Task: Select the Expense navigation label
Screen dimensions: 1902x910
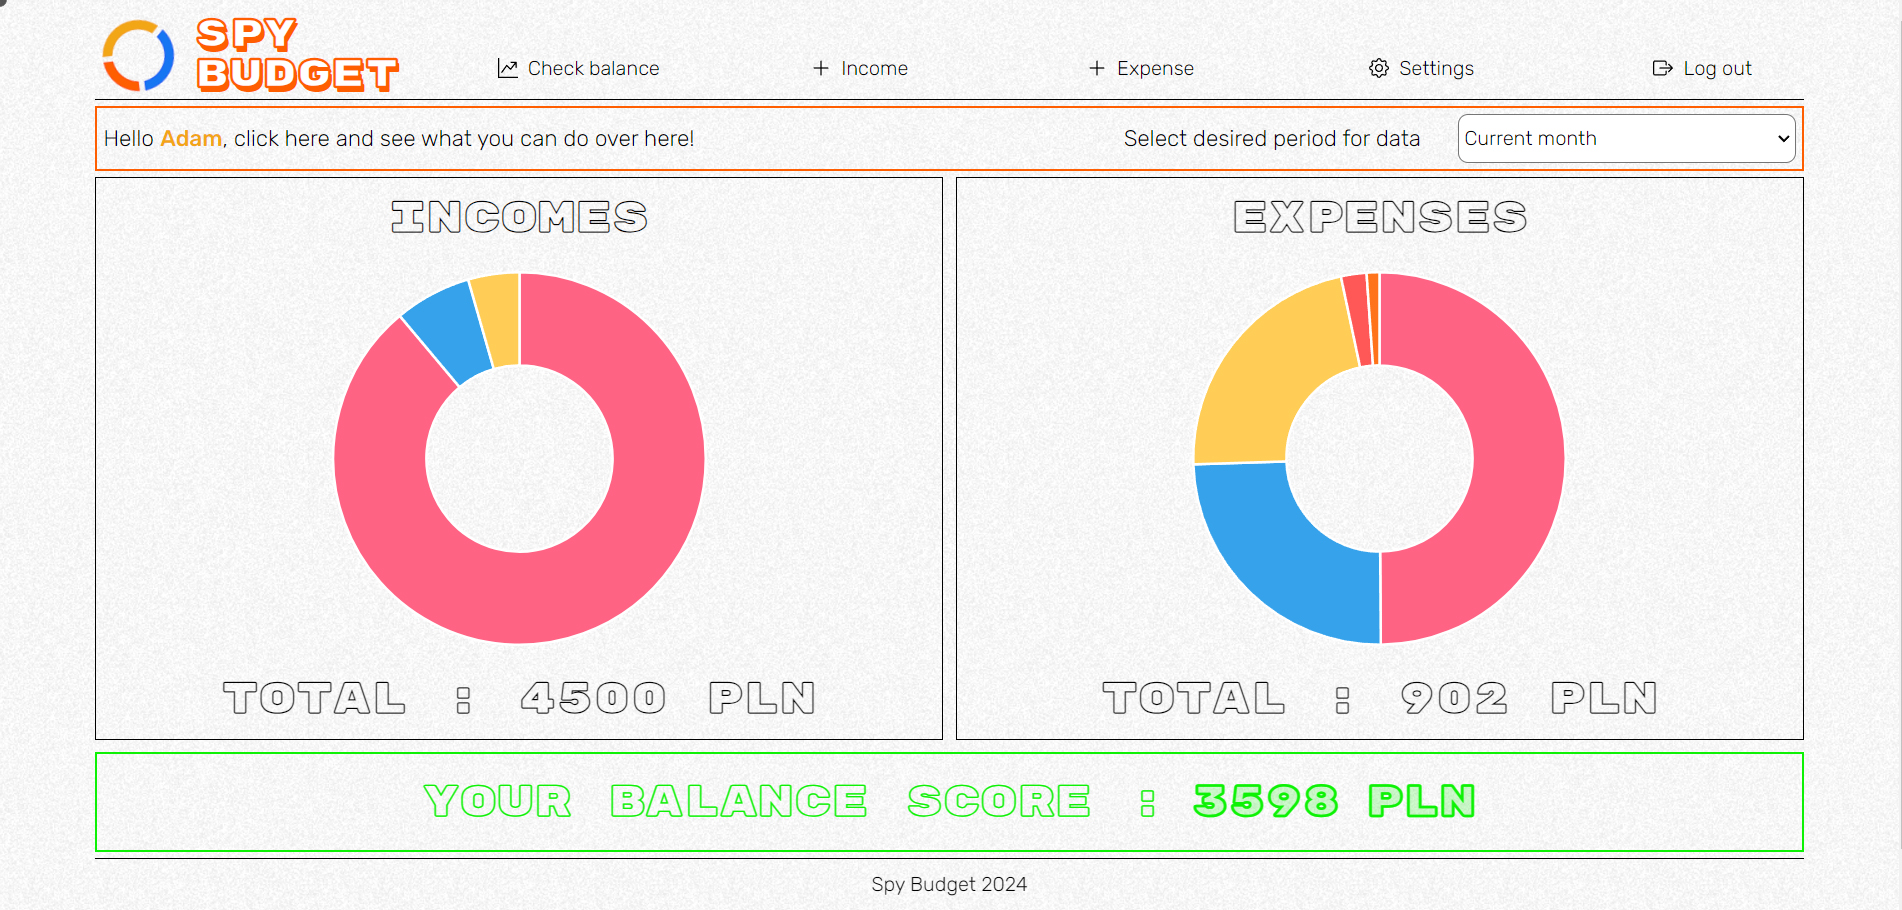Action: [x=1155, y=68]
